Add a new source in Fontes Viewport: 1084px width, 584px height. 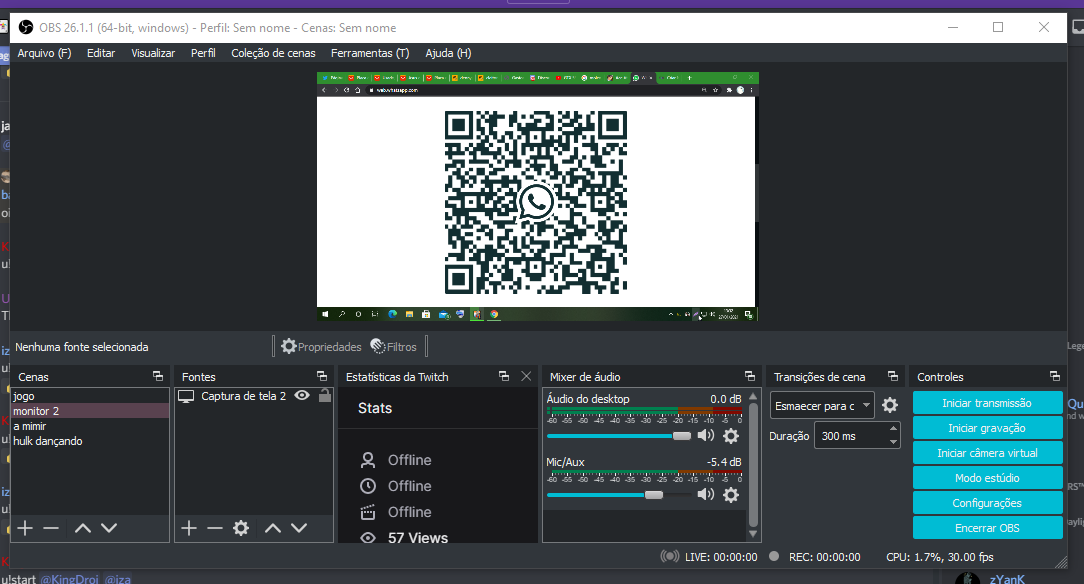tap(189, 528)
